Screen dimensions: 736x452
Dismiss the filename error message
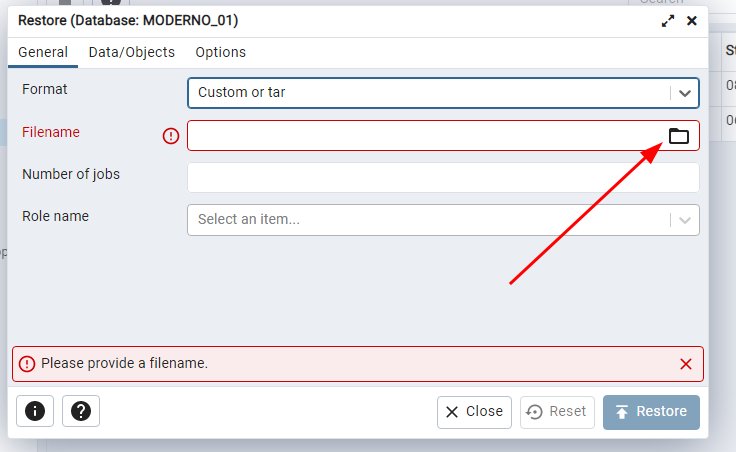pyautogui.click(x=686, y=364)
